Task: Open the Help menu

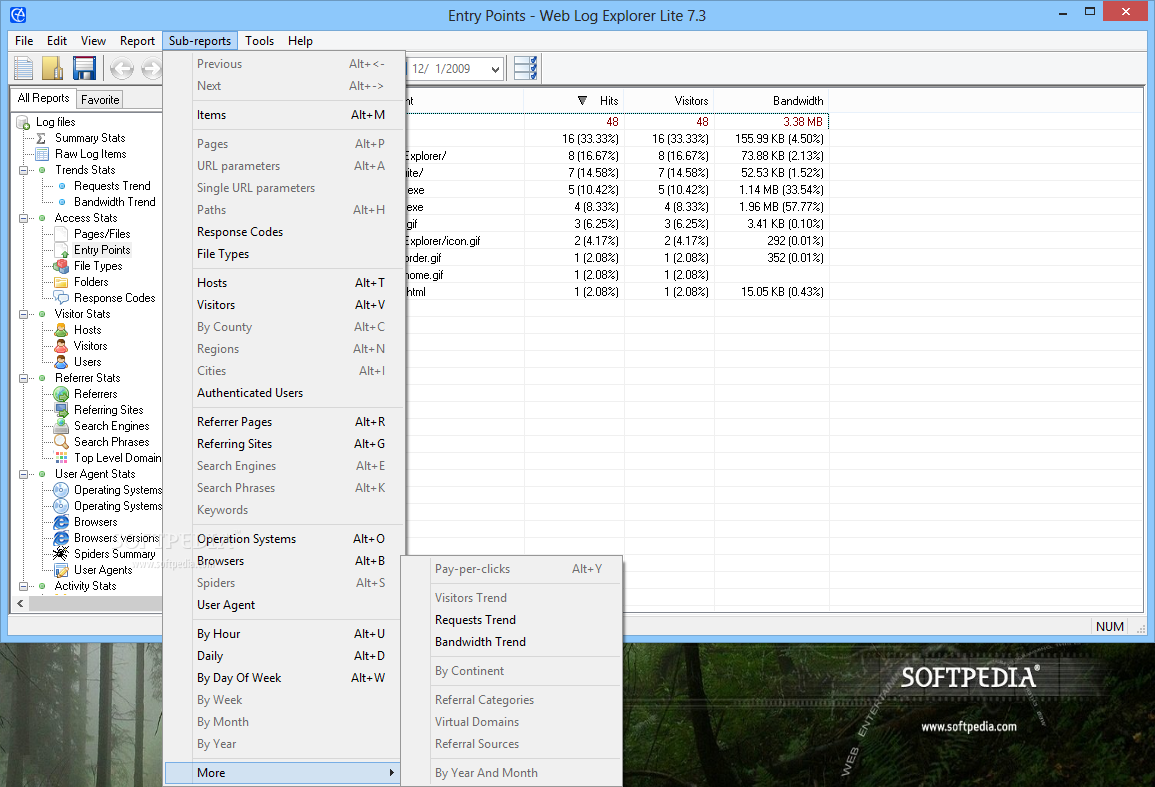Action: pyautogui.click(x=301, y=41)
